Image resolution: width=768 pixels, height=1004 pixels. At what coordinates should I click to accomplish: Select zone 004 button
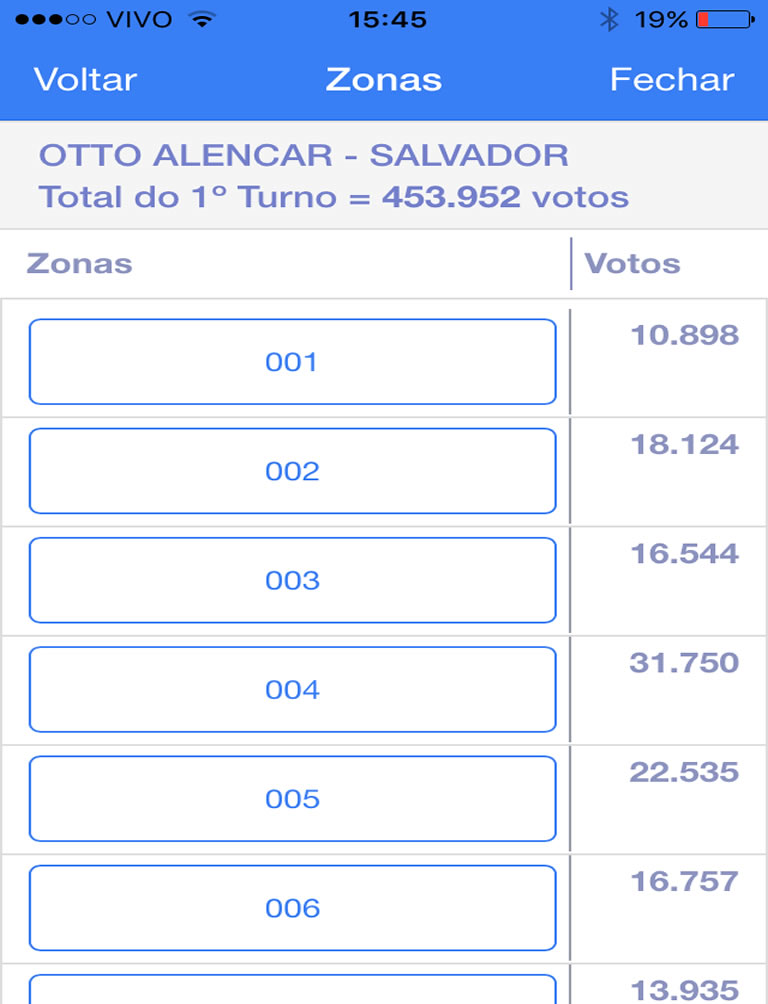(292, 689)
